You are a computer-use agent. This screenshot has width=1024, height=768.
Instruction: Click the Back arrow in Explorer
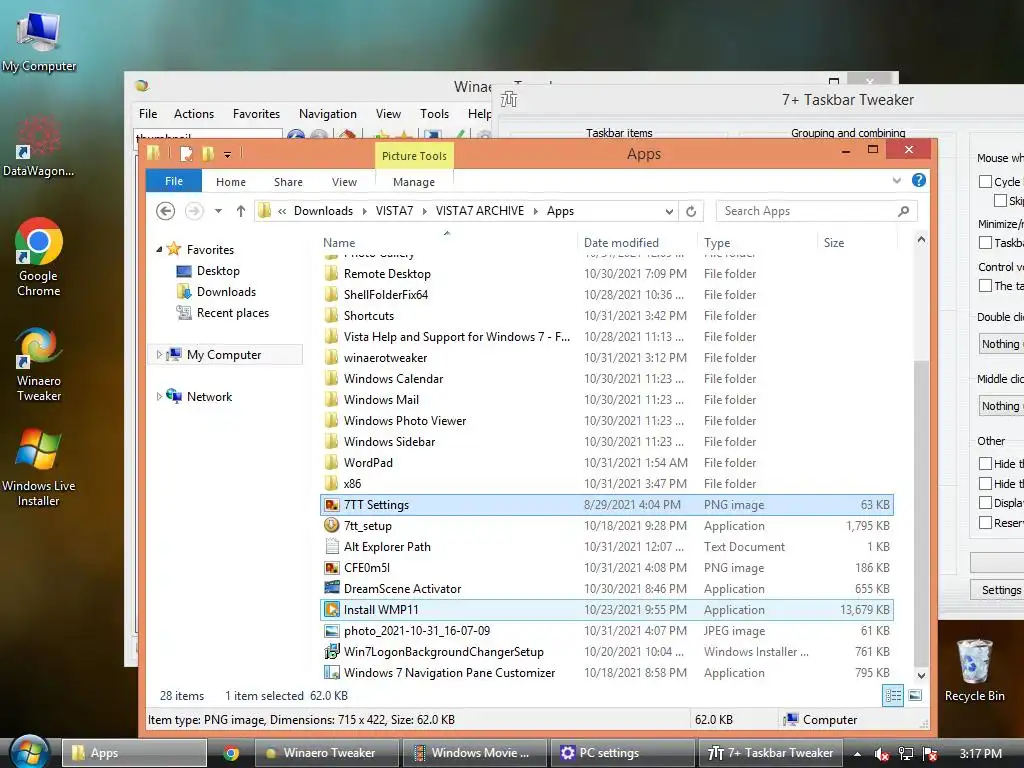click(x=165, y=211)
